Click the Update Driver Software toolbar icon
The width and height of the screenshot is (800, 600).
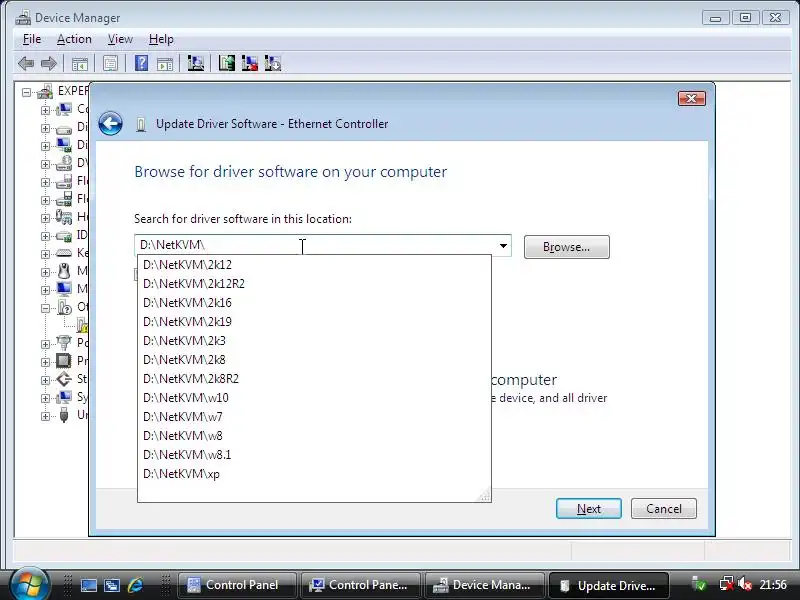227,63
